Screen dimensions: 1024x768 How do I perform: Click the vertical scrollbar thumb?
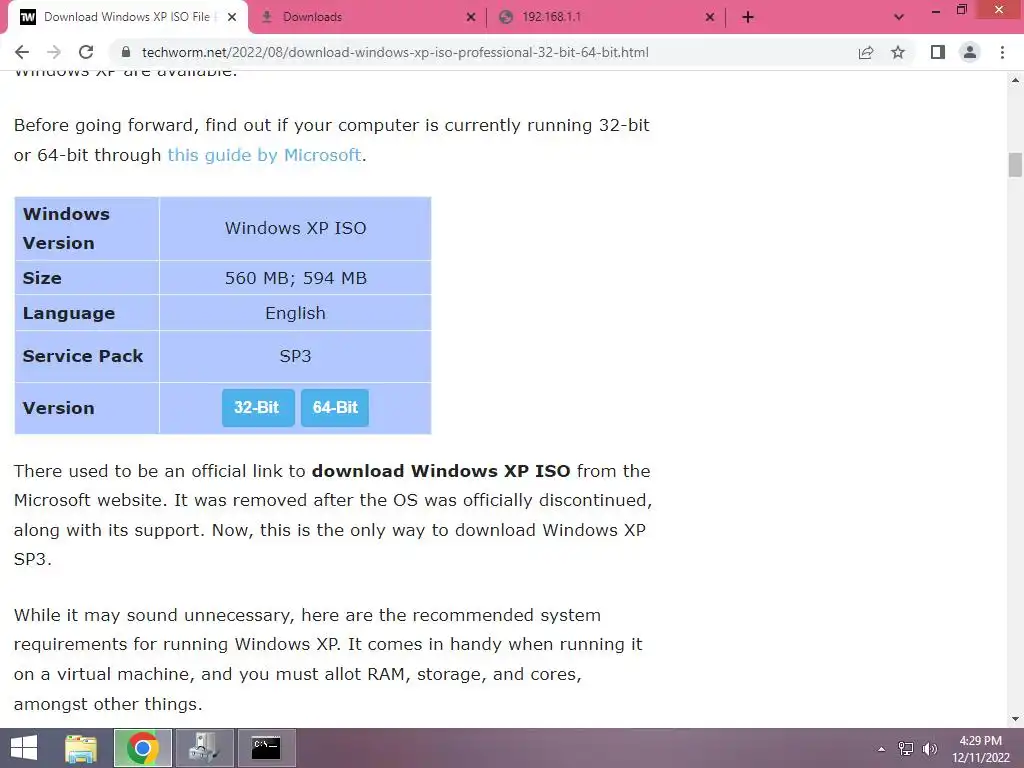[x=1015, y=165]
